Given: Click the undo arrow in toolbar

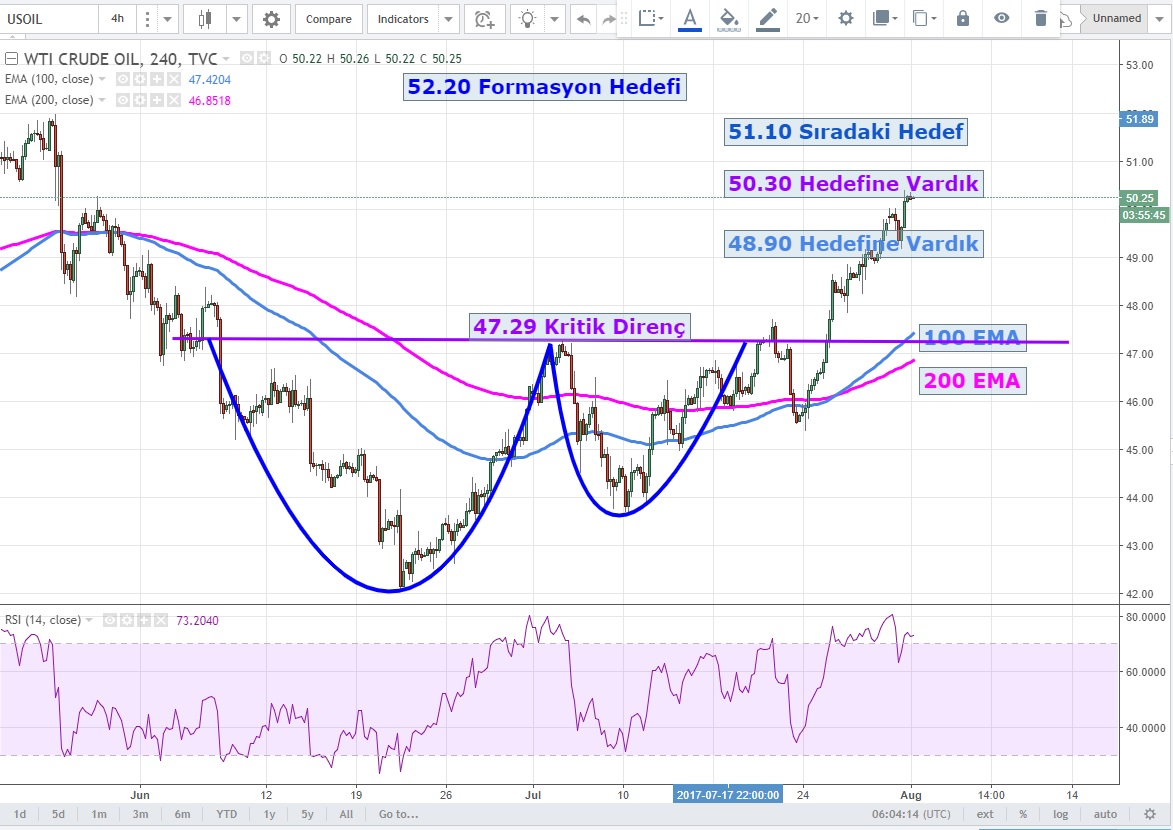Looking at the screenshot, I should [x=583, y=19].
